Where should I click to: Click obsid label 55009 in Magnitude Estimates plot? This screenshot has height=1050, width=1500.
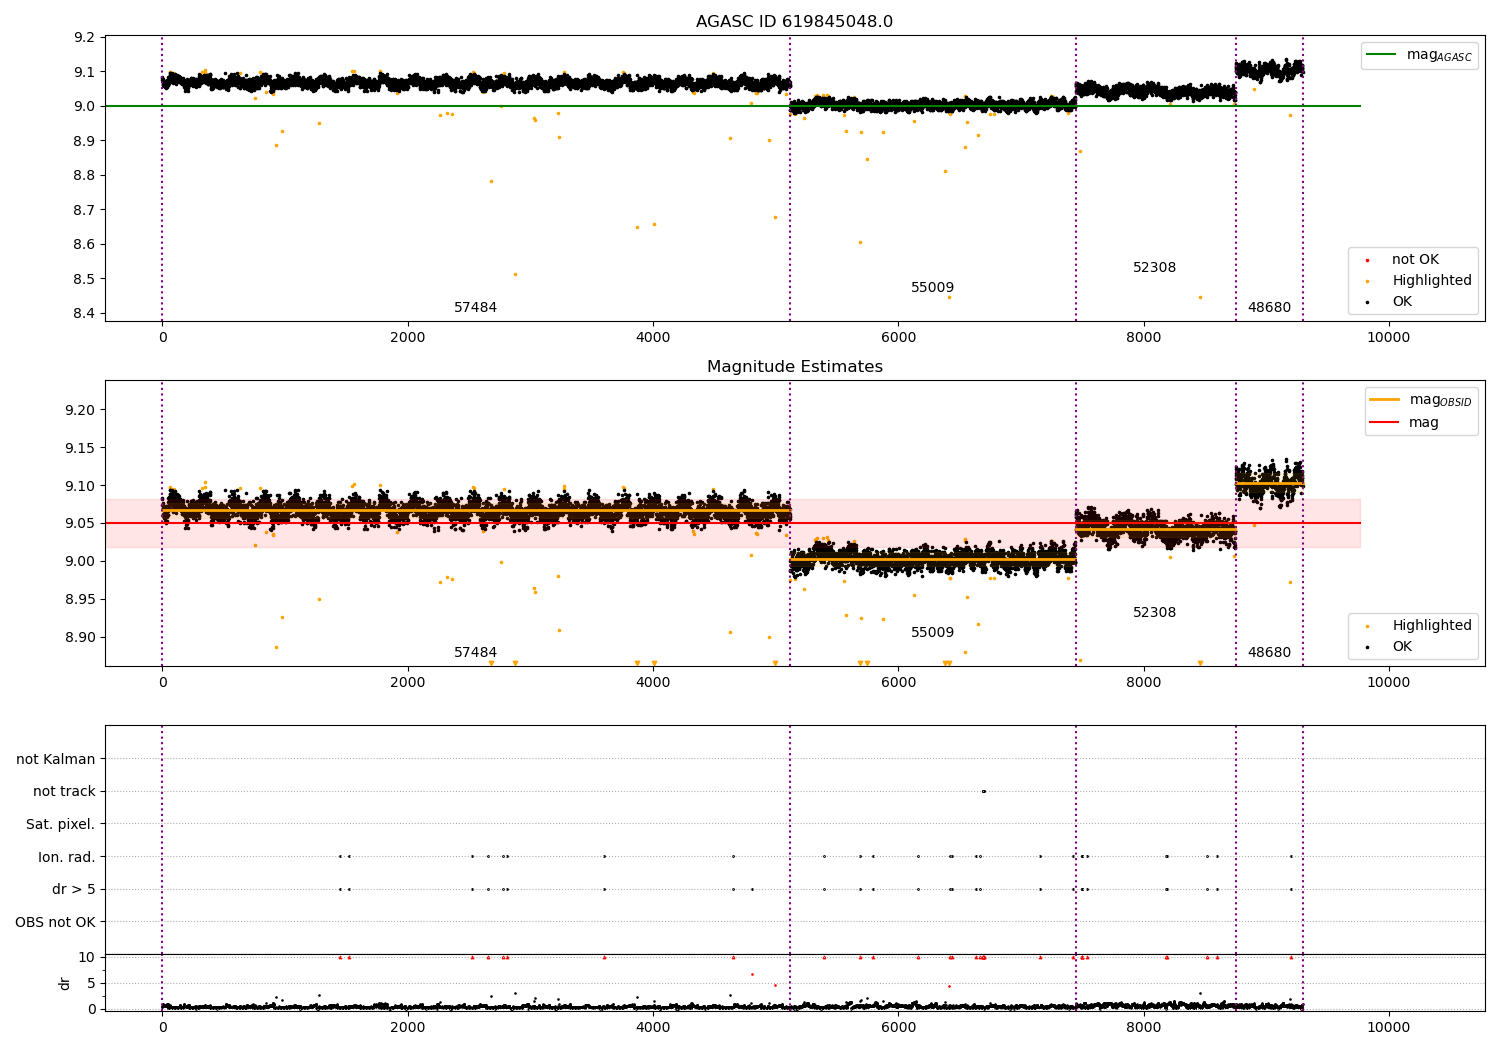pos(932,633)
